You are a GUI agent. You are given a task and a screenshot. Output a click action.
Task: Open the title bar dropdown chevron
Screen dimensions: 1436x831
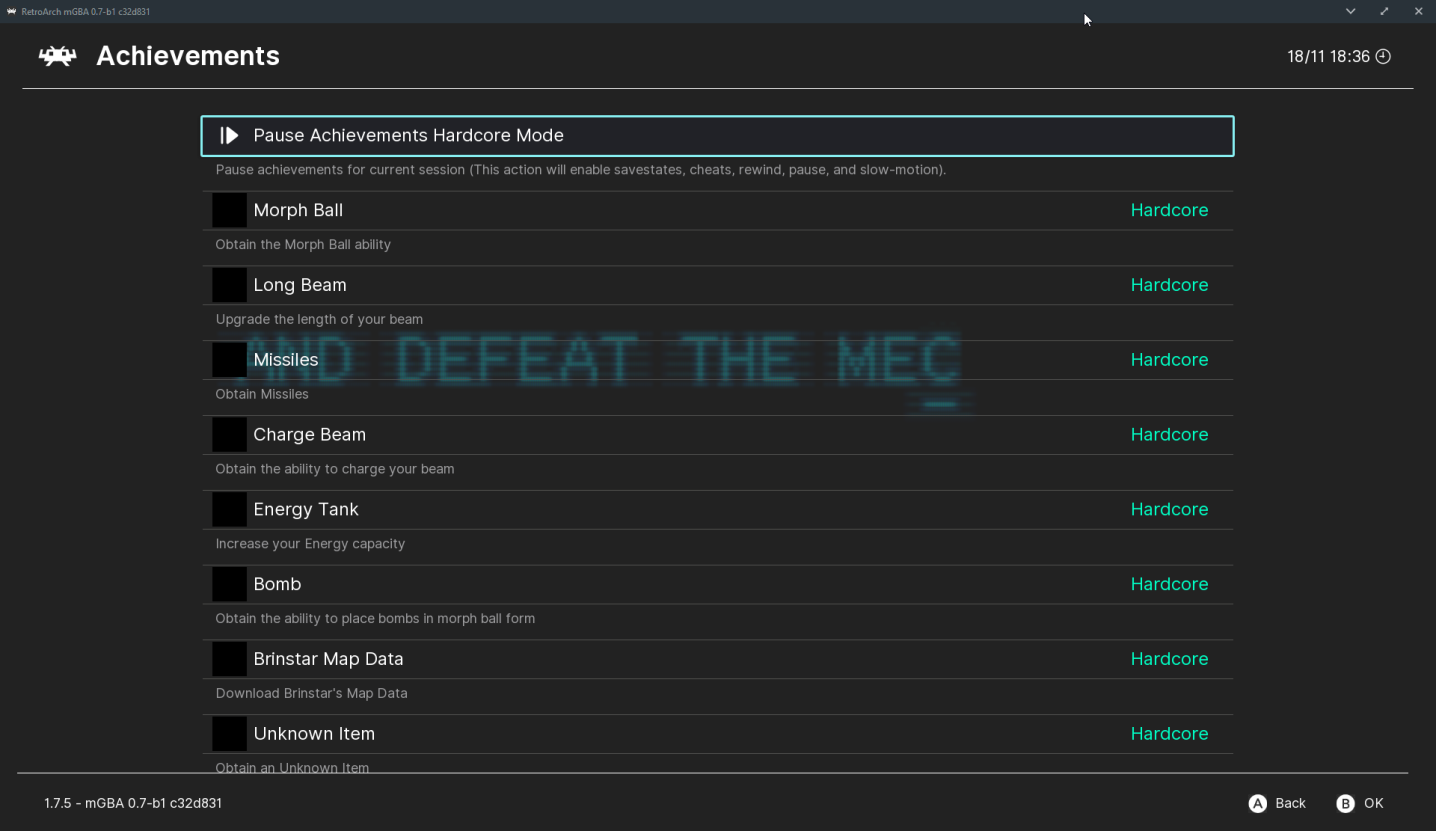point(1350,11)
